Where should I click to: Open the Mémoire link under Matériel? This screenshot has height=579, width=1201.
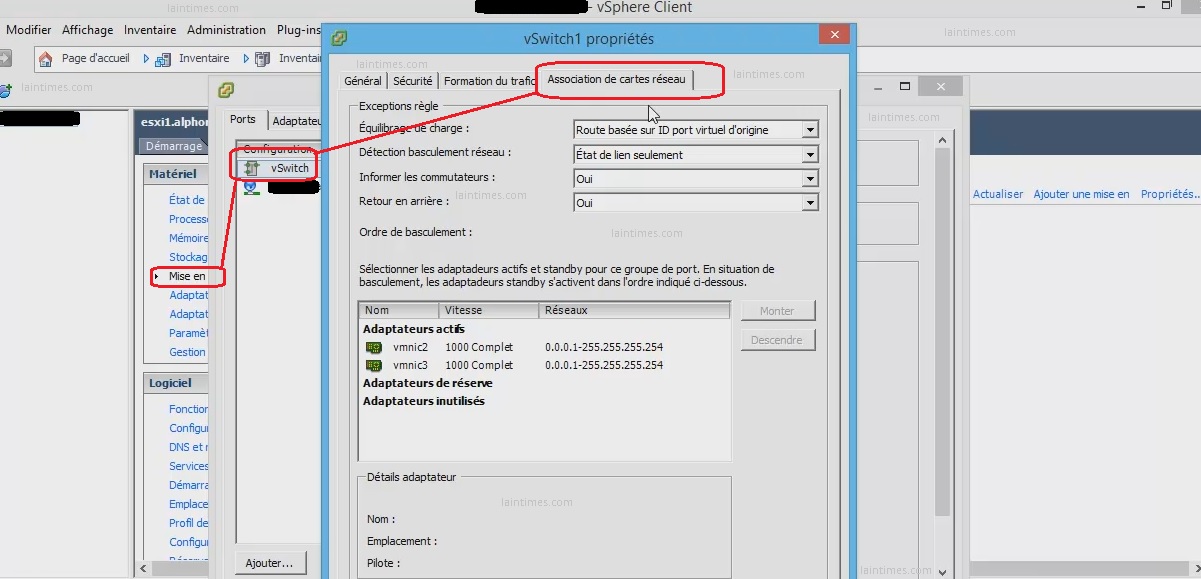[189, 238]
